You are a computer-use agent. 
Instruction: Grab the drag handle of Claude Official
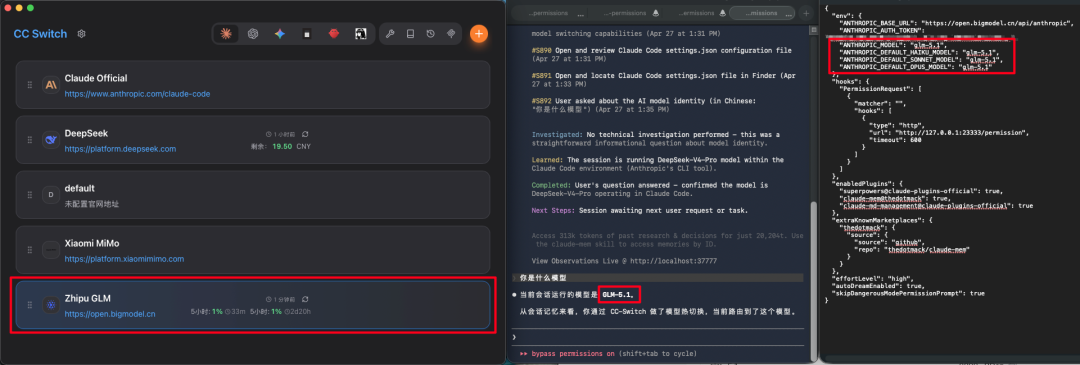tap(30, 85)
